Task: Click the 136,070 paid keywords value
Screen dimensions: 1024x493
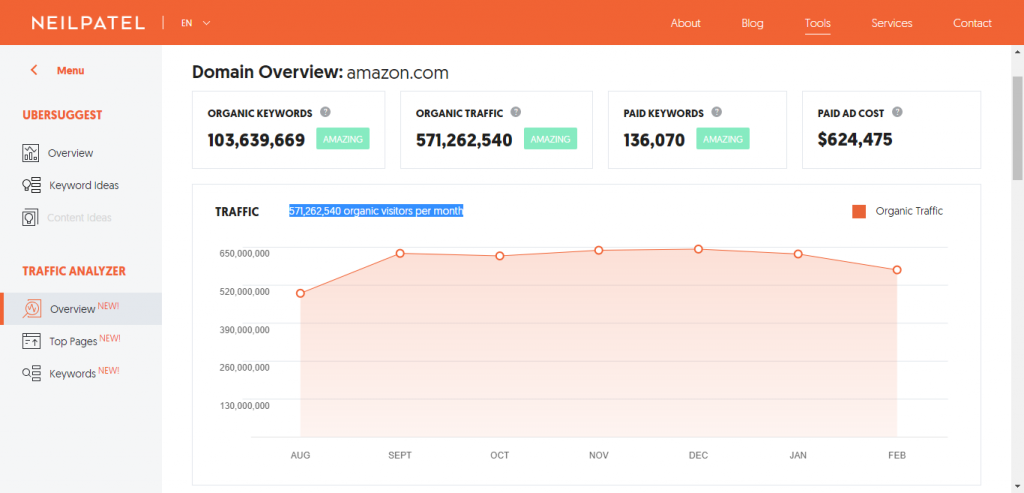Action: (654, 140)
